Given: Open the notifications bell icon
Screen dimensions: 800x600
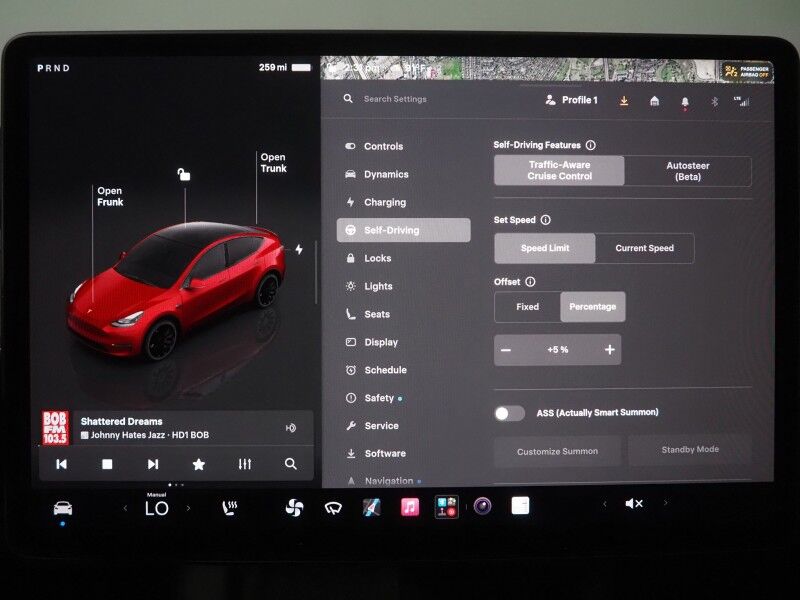Looking at the screenshot, I should pyautogui.click(x=685, y=102).
